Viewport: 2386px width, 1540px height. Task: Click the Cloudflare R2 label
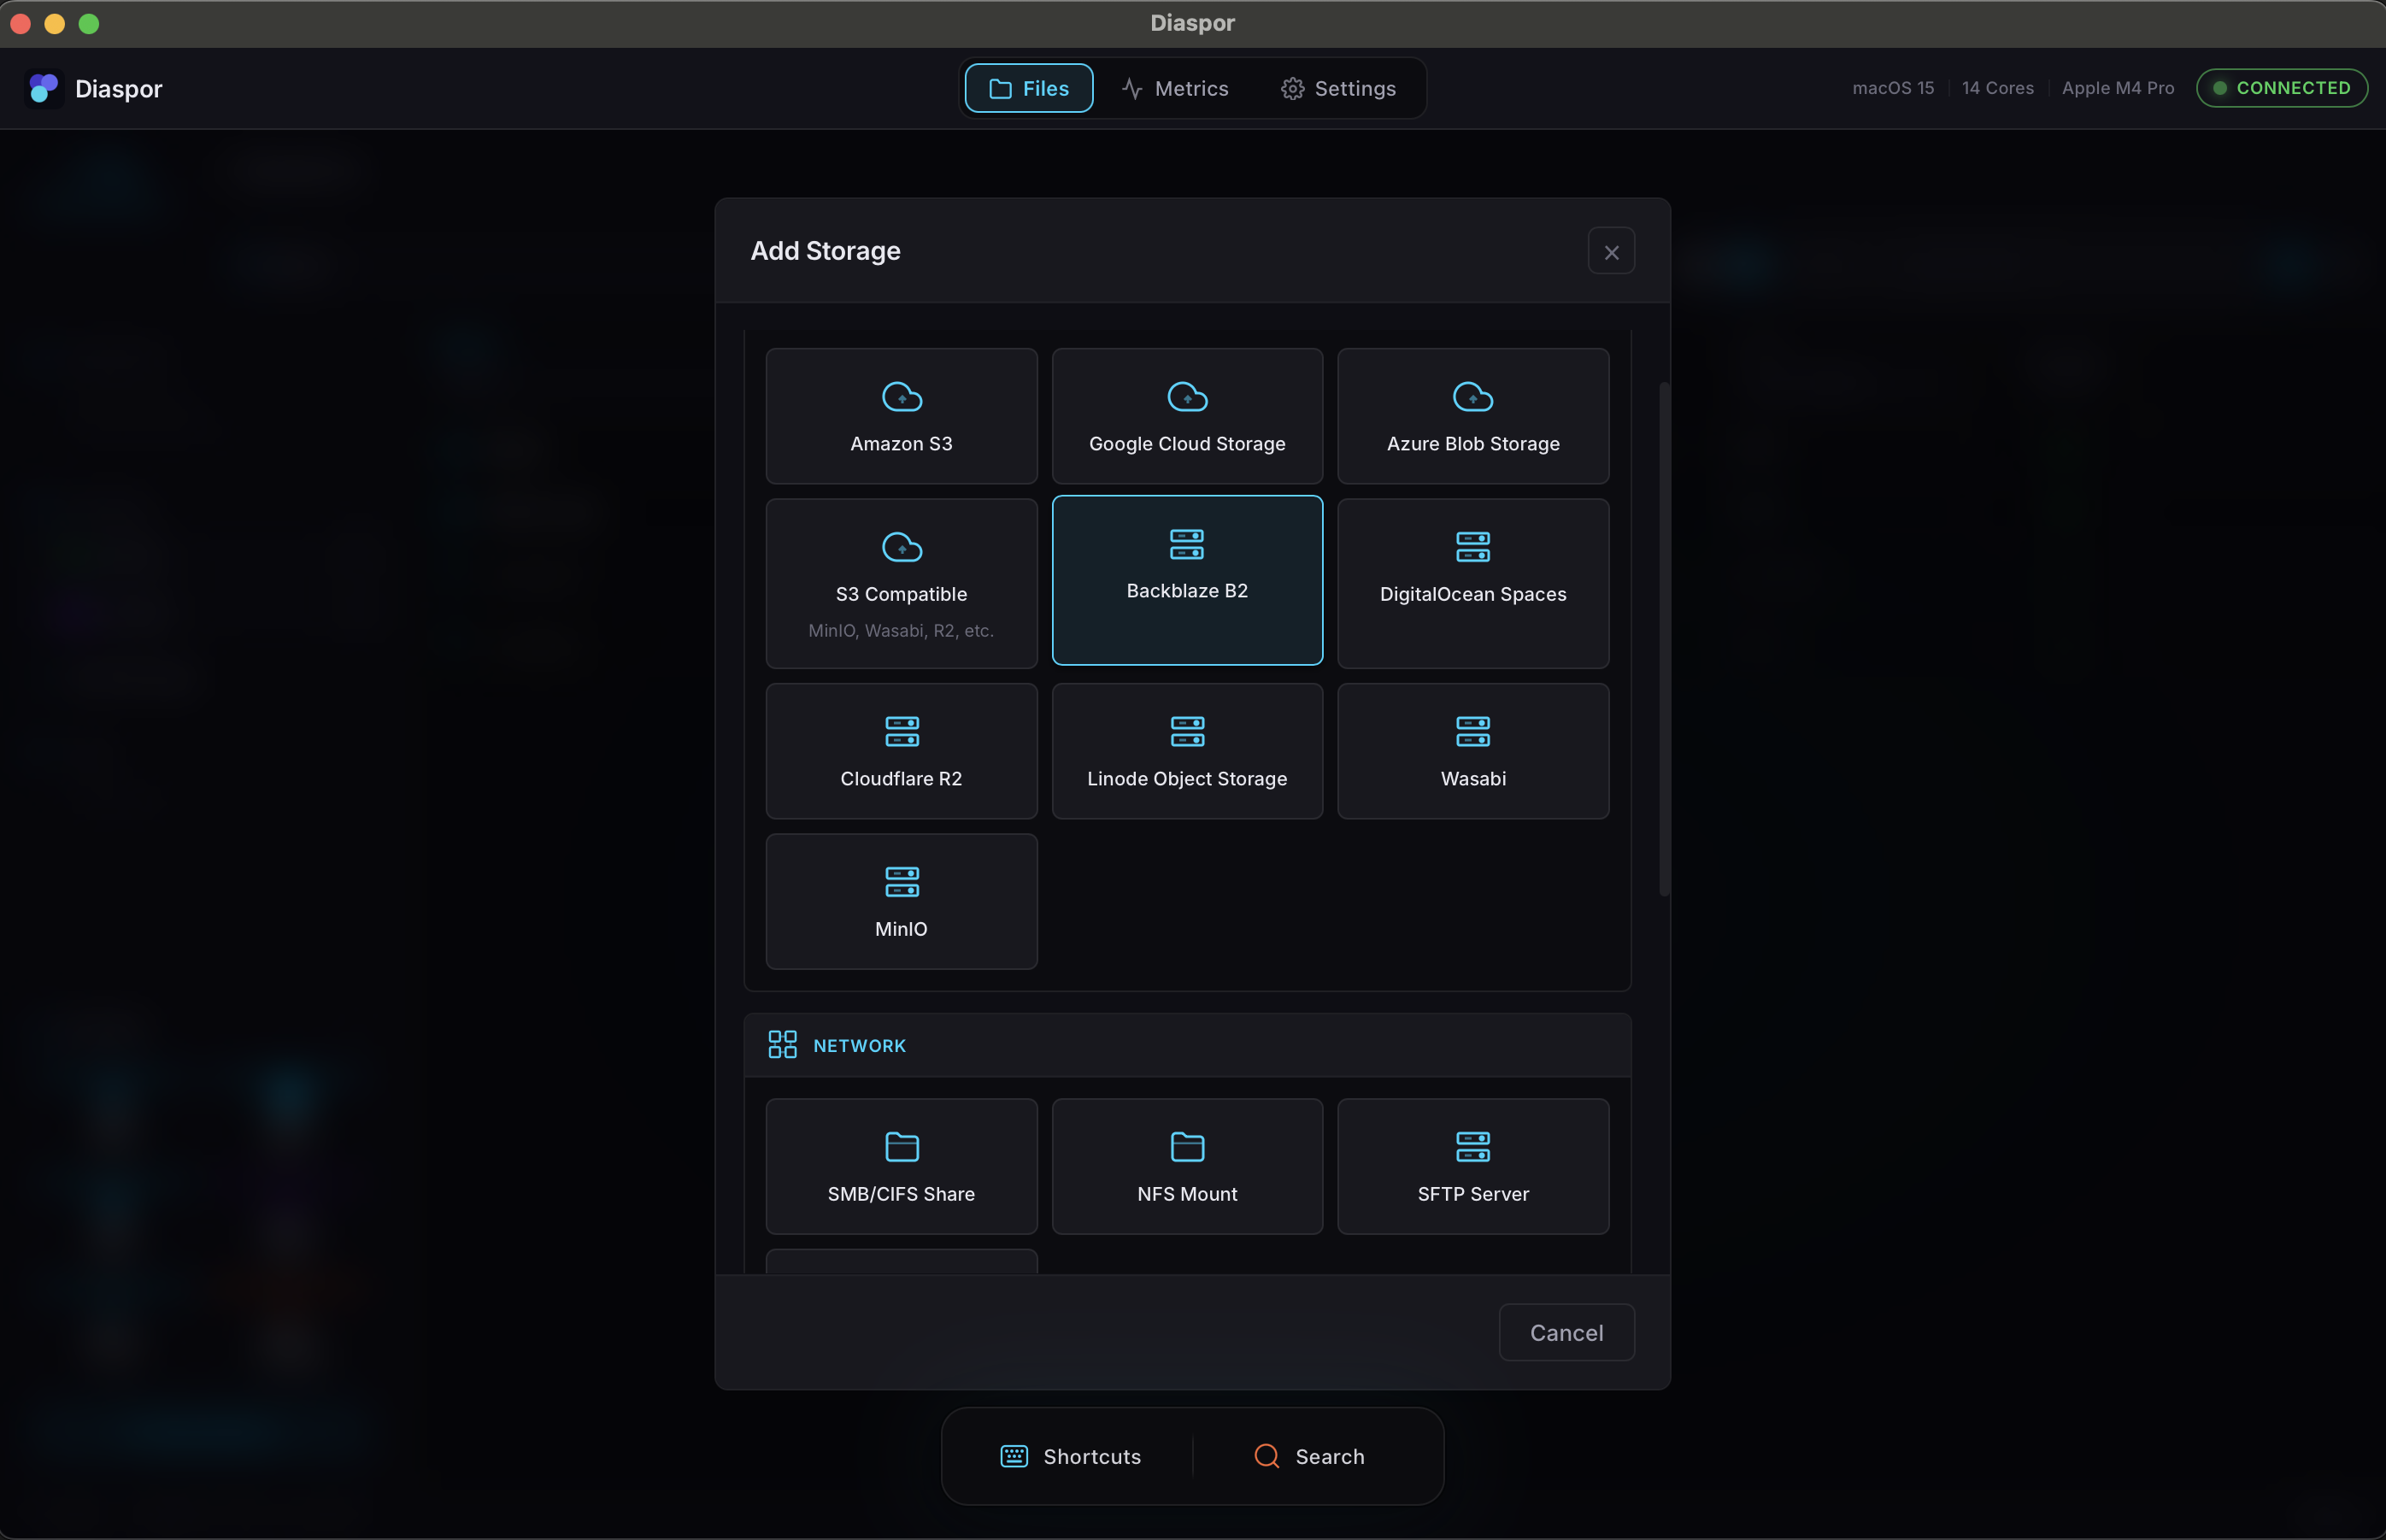pyautogui.click(x=901, y=778)
